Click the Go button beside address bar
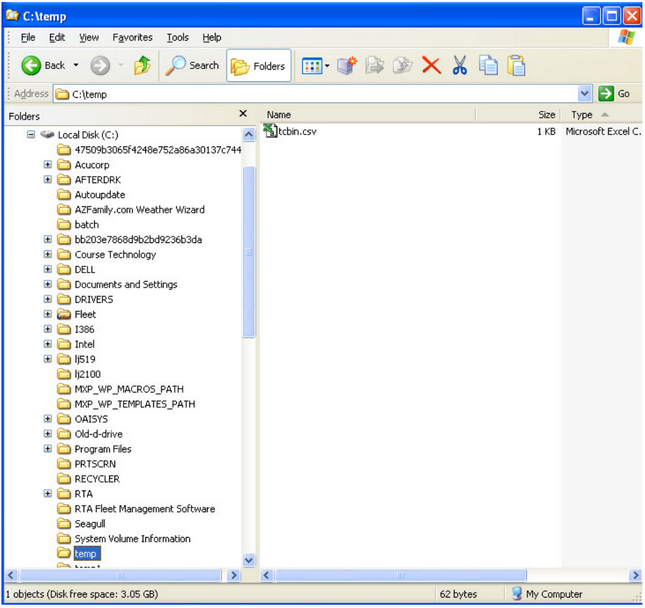The height and width of the screenshot is (608, 645). 615,94
